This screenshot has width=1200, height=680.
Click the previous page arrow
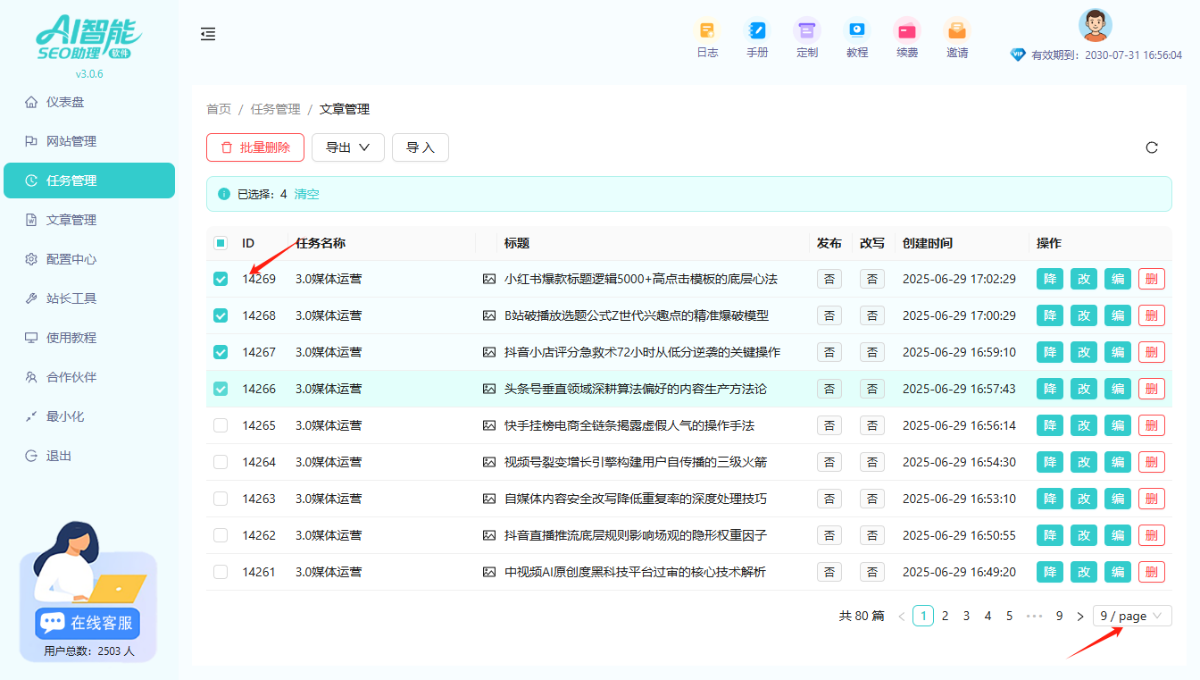(902, 616)
